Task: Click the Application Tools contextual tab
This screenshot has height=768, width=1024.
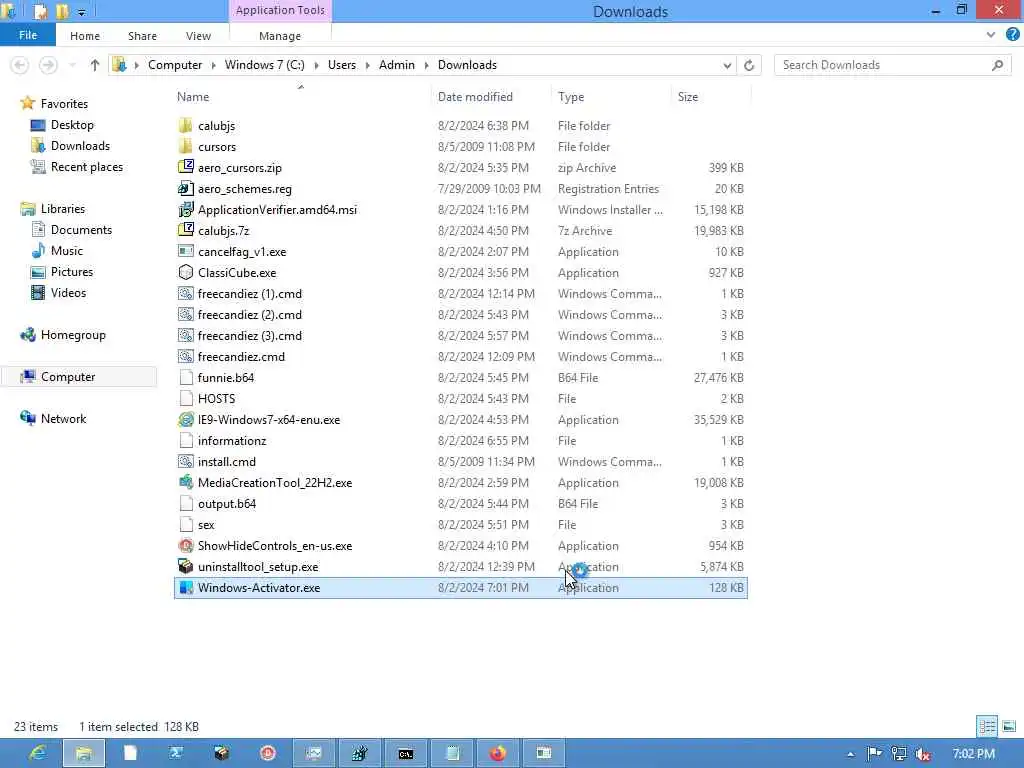Action: coord(280,10)
